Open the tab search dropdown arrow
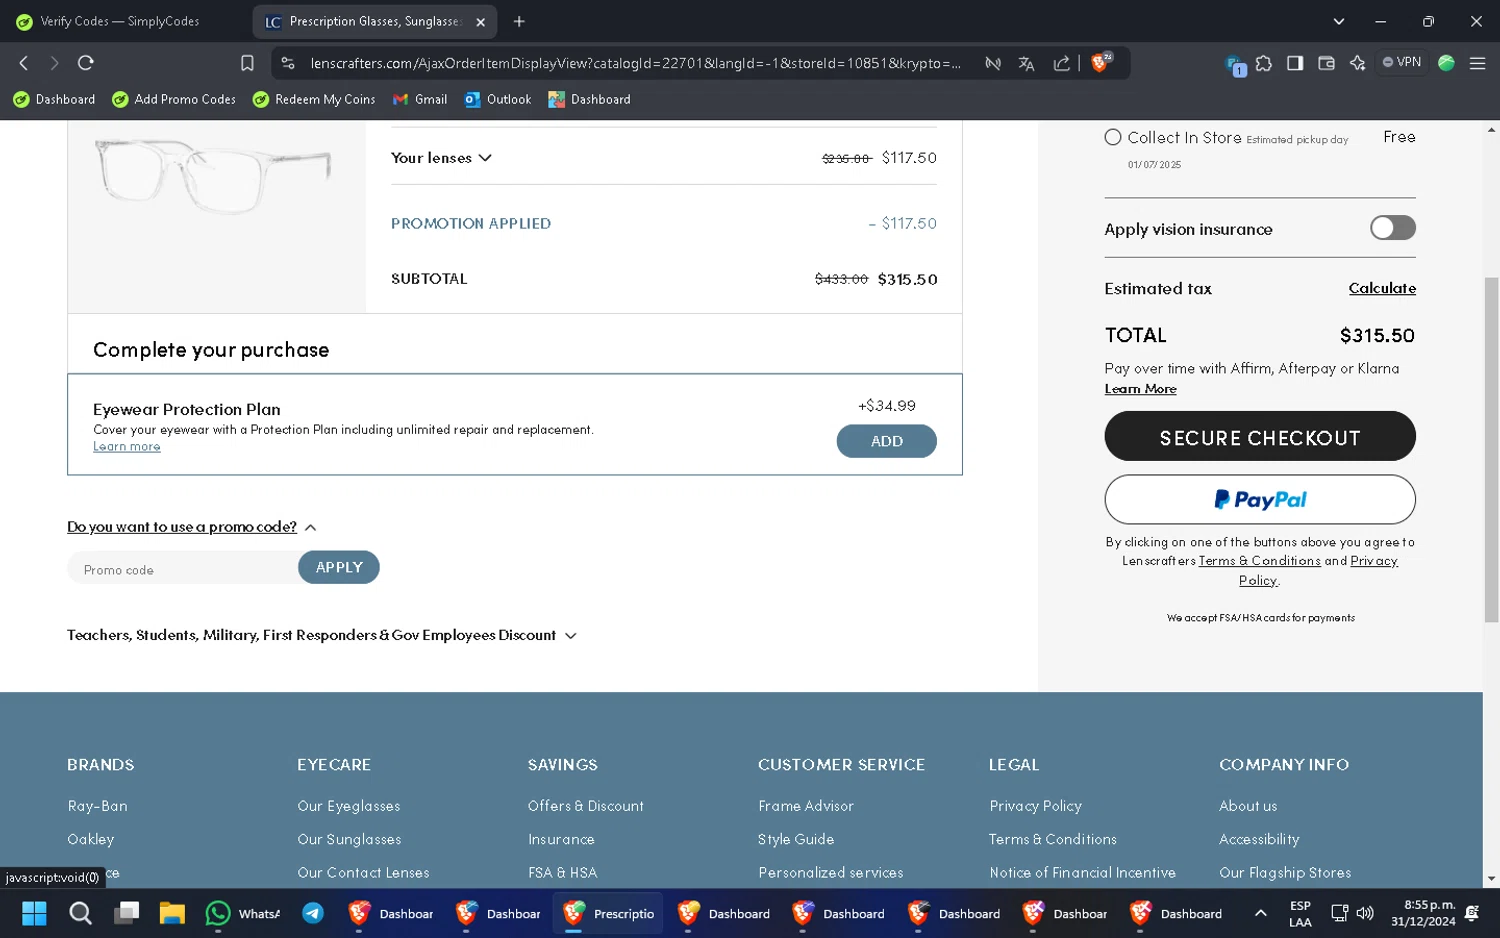Viewport: 1500px width, 938px height. click(x=1339, y=21)
